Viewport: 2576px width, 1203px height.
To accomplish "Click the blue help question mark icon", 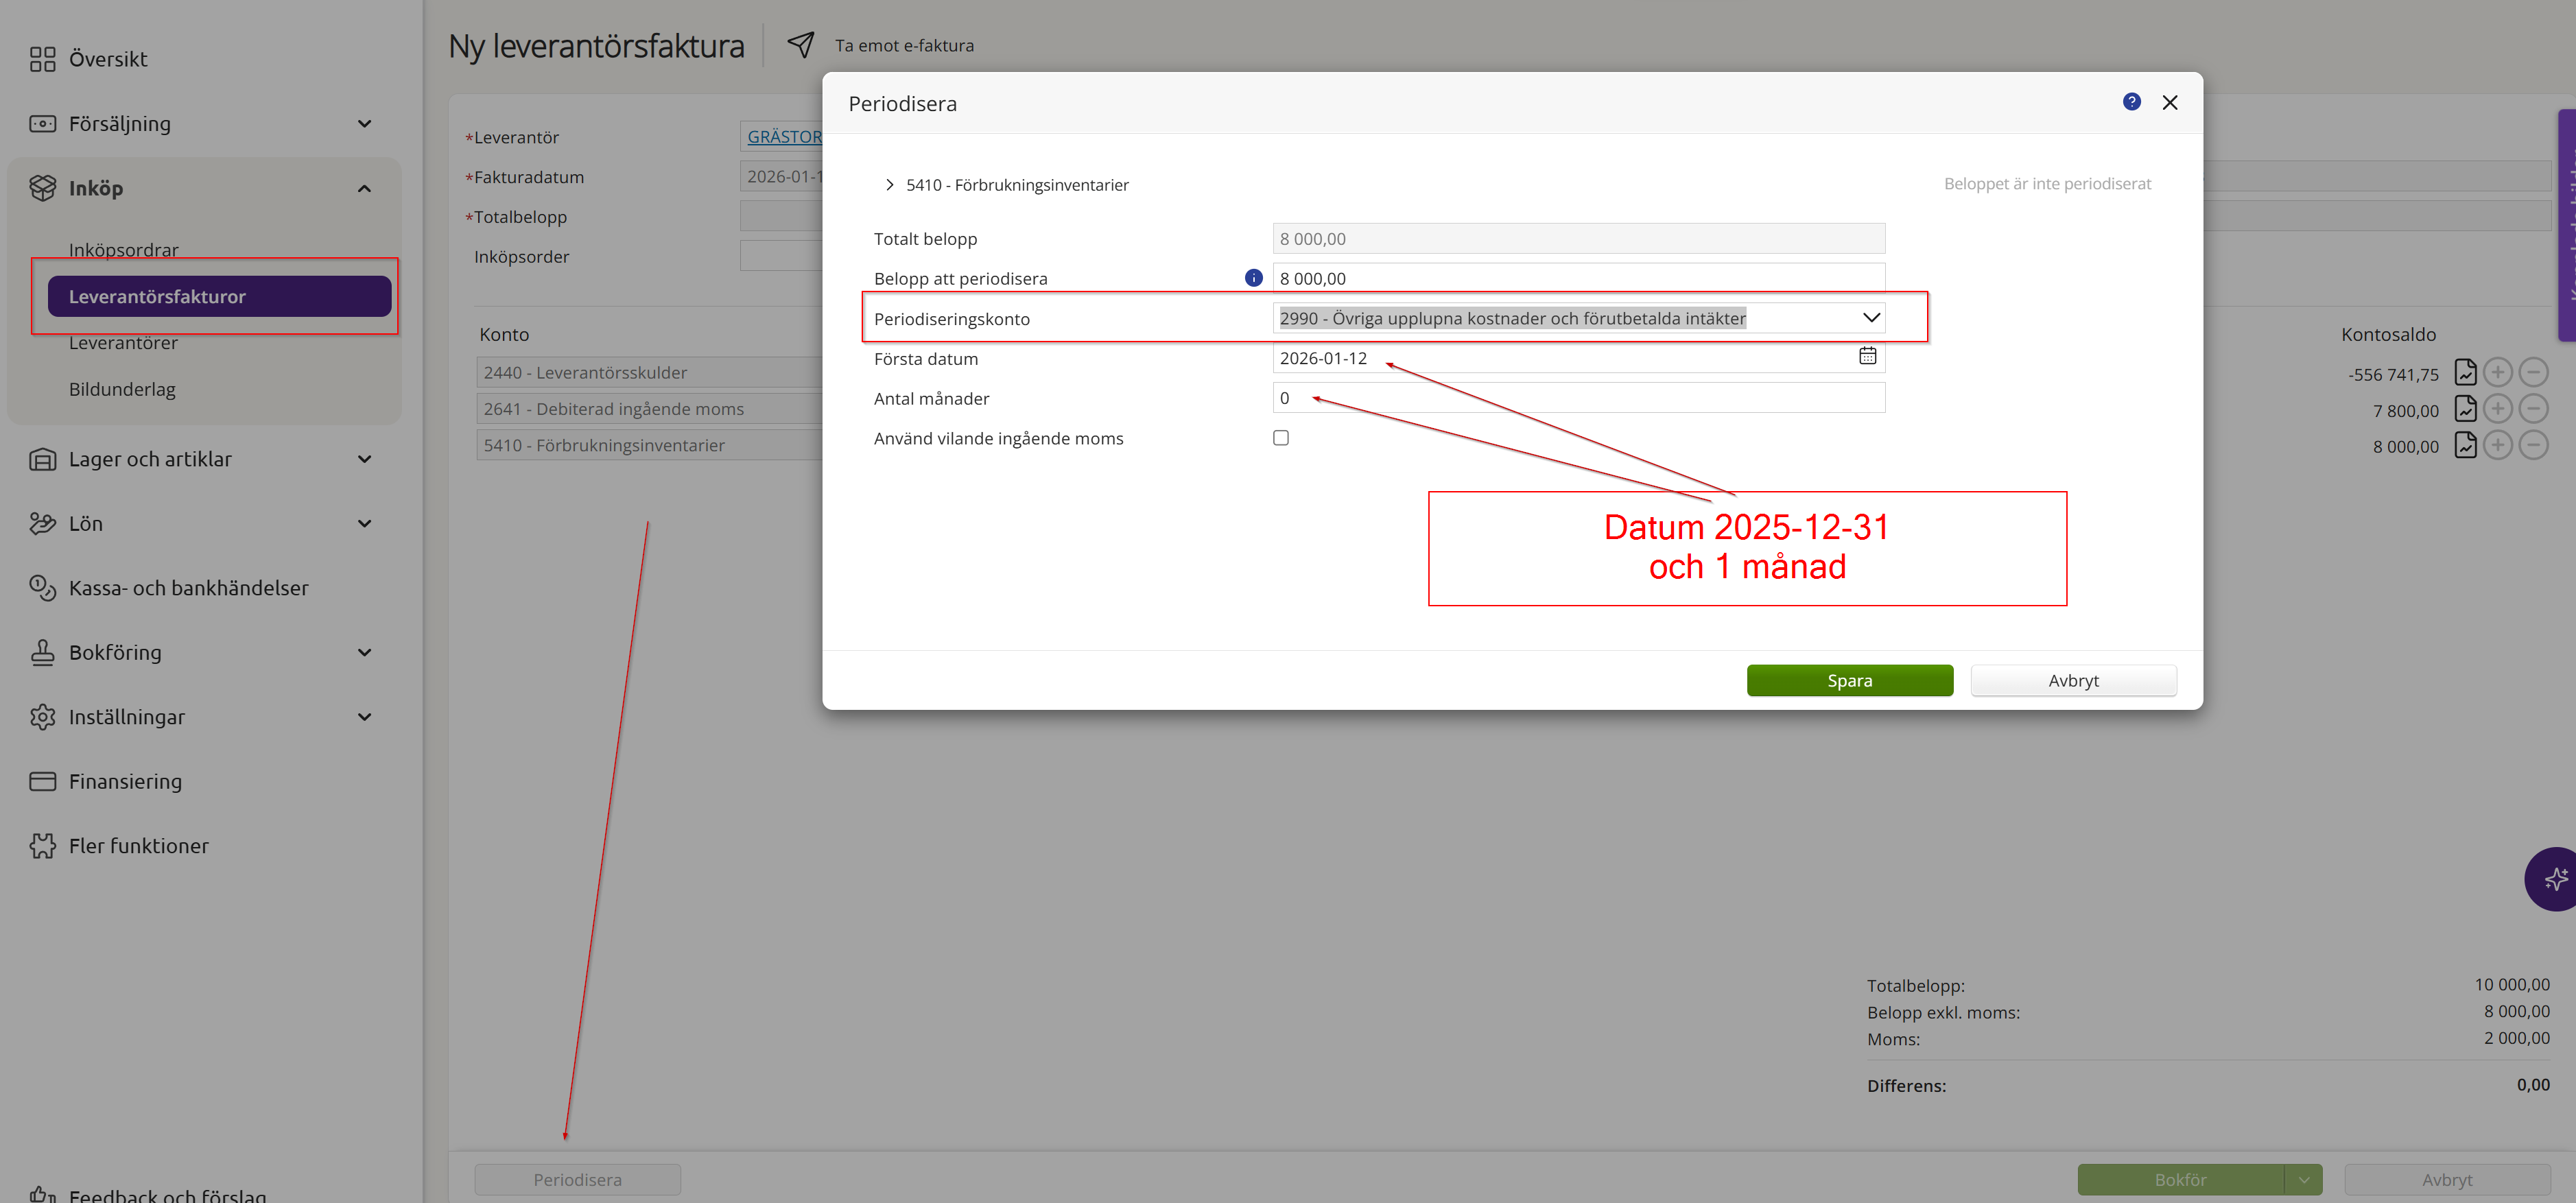I will coord(2131,102).
